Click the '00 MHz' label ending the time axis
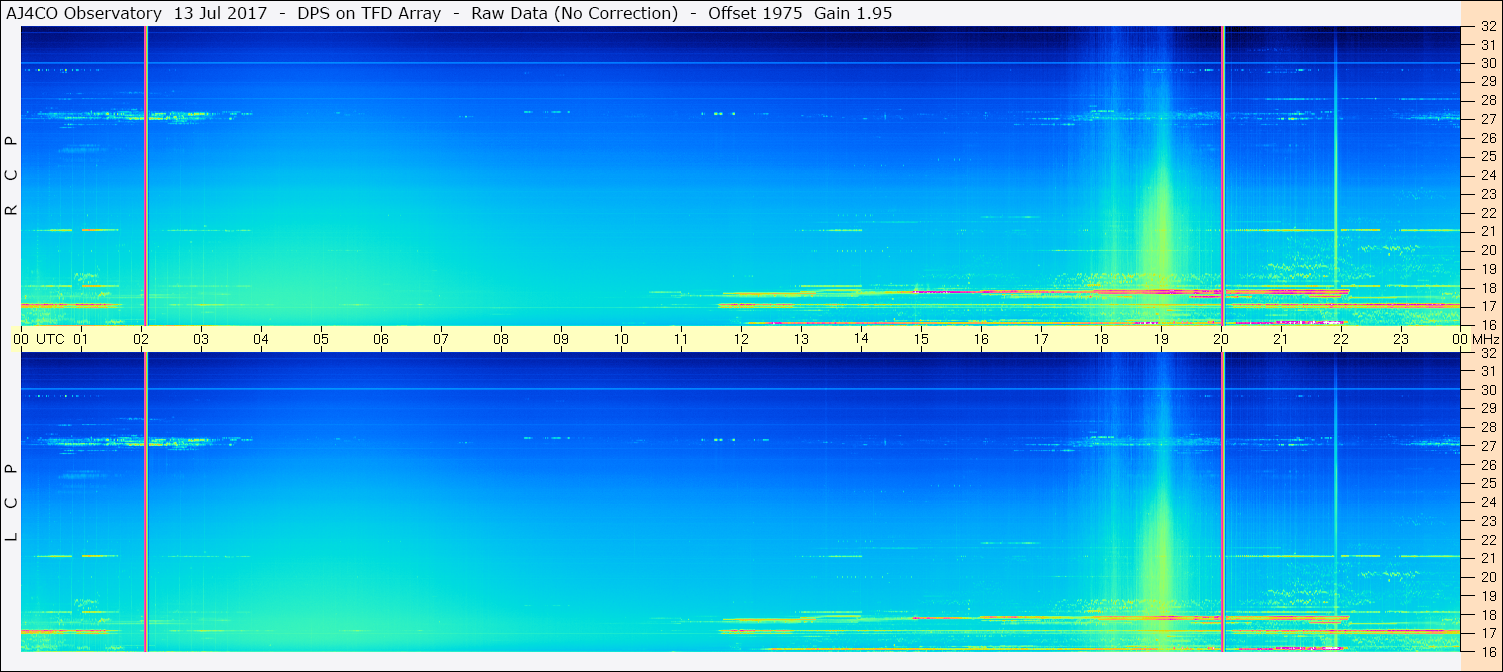This screenshot has height=672, width=1503. [1474, 339]
